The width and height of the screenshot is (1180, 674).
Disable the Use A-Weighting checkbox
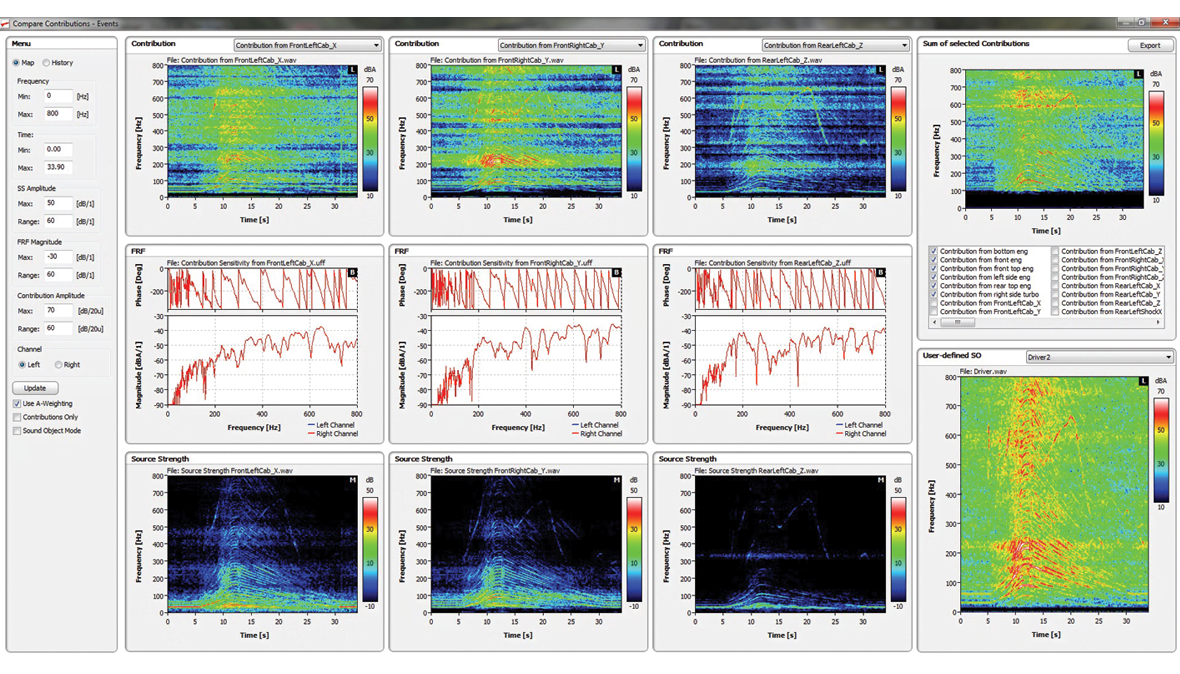[17, 403]
